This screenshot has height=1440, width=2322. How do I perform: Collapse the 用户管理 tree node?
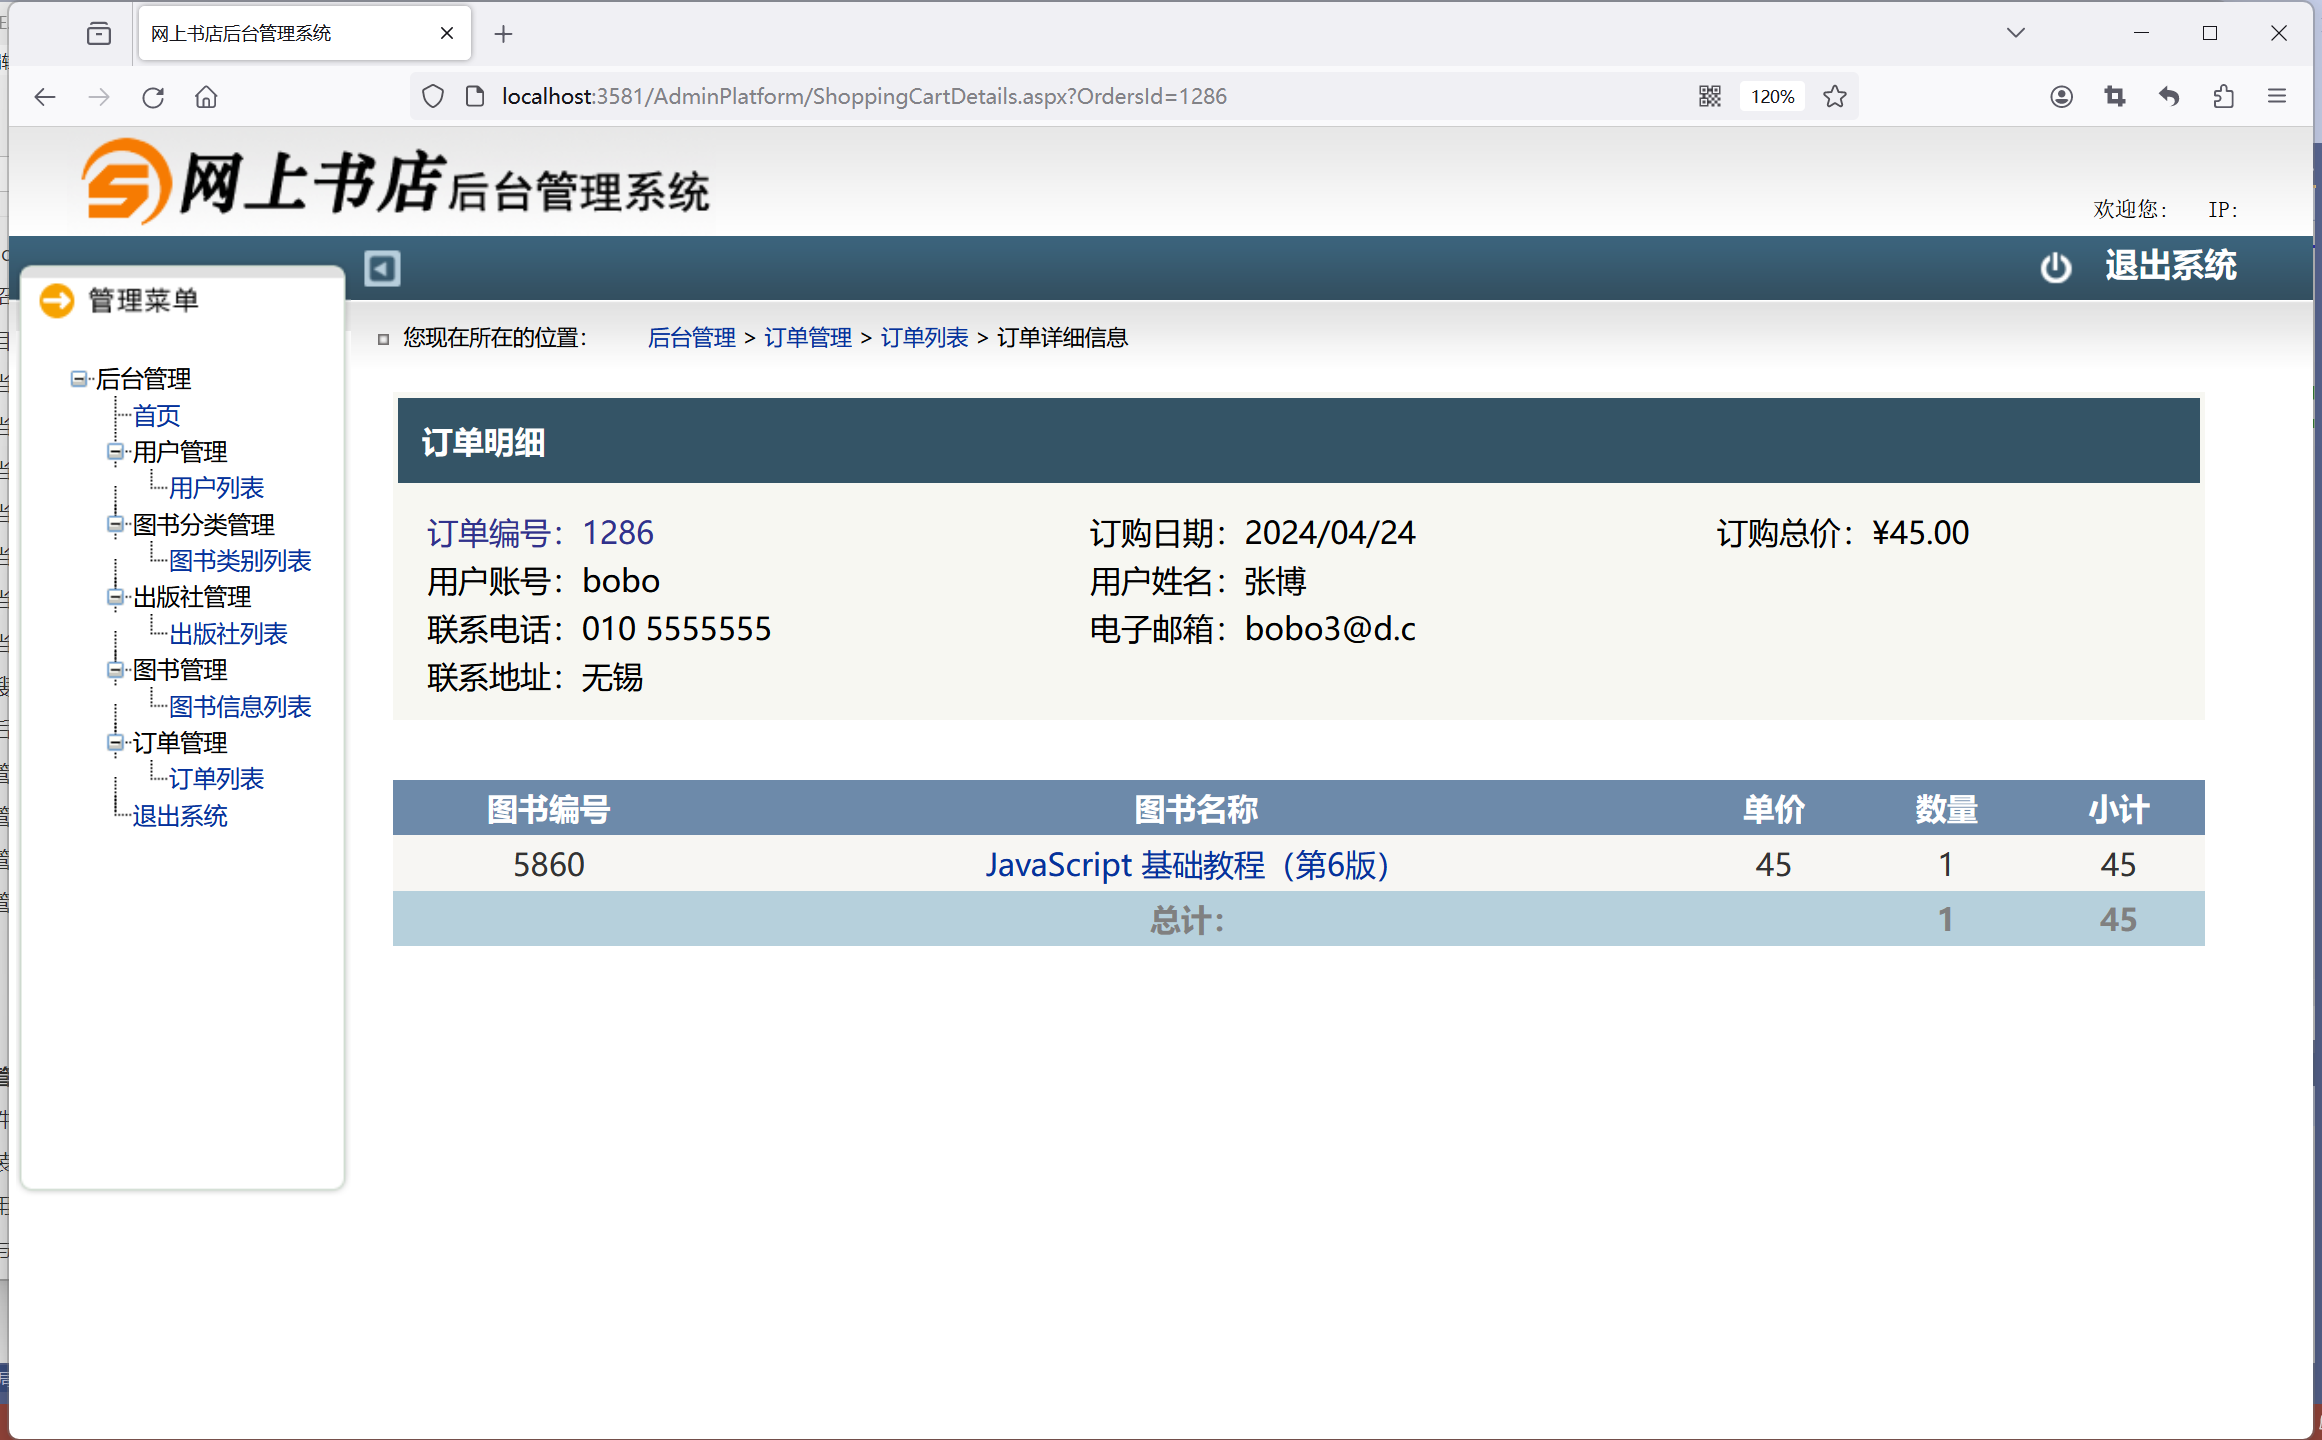coord(115,452)
